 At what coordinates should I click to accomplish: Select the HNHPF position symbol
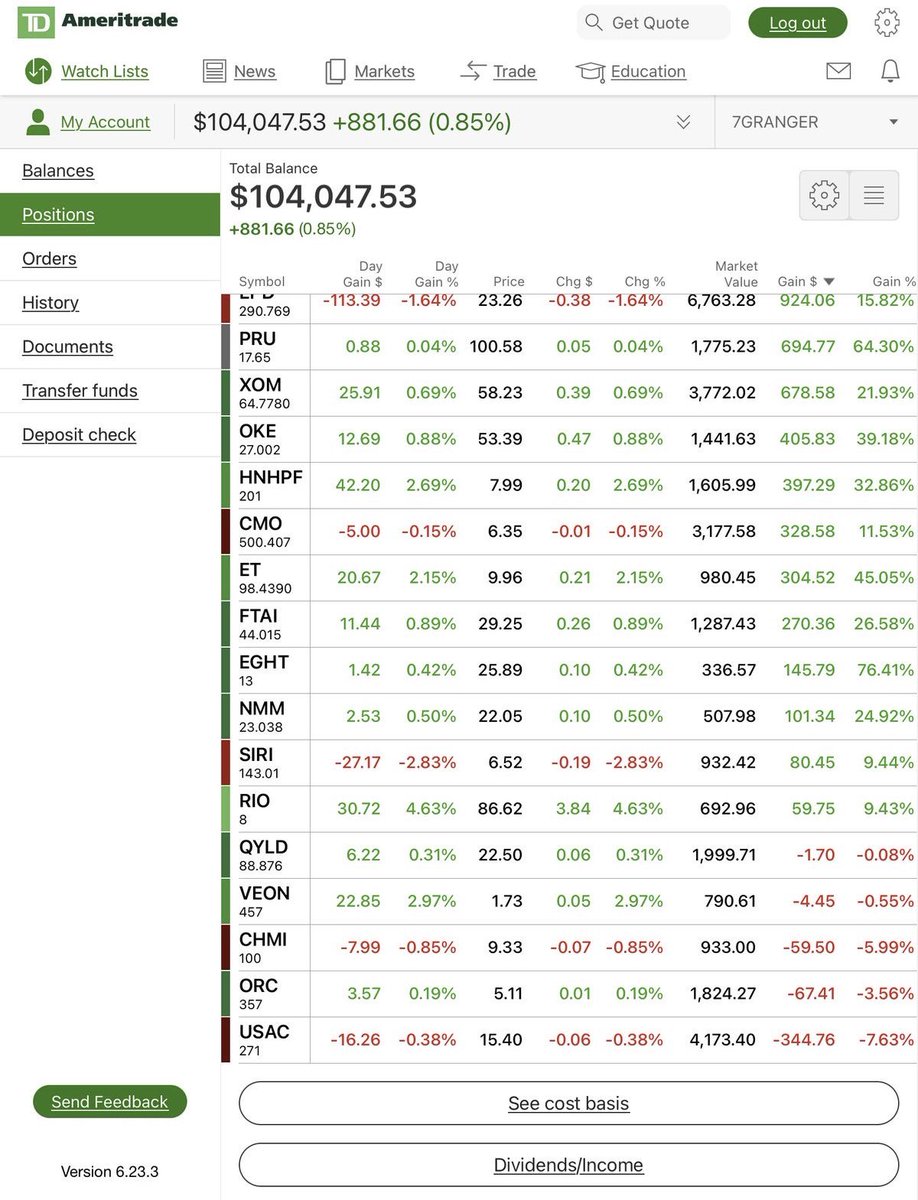(x=271, y=477)
